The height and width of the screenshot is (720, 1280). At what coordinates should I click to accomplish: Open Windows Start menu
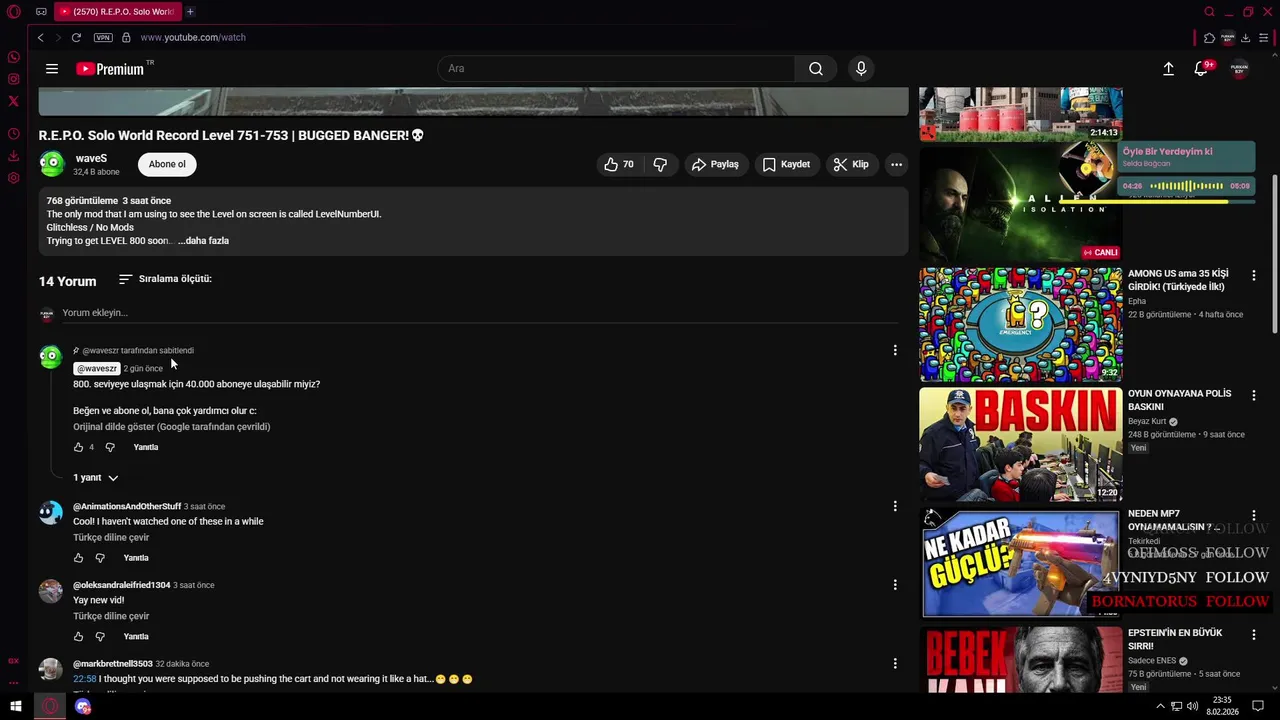(x=16, y=707)
